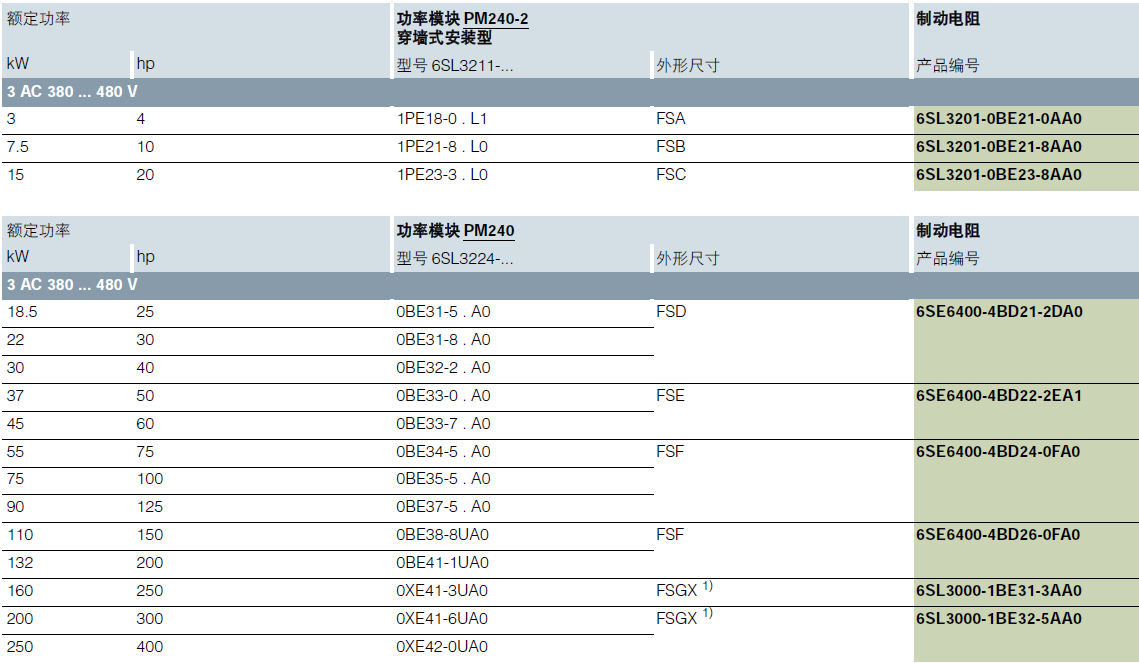Click the PM240-2 power module heading
This screenshot has width=1139, height=663.
[x=462, y=19]
